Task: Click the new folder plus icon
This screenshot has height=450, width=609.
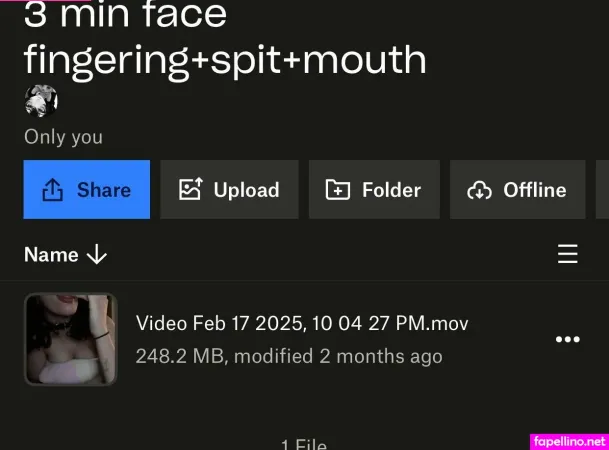Action: pos(338,190)
